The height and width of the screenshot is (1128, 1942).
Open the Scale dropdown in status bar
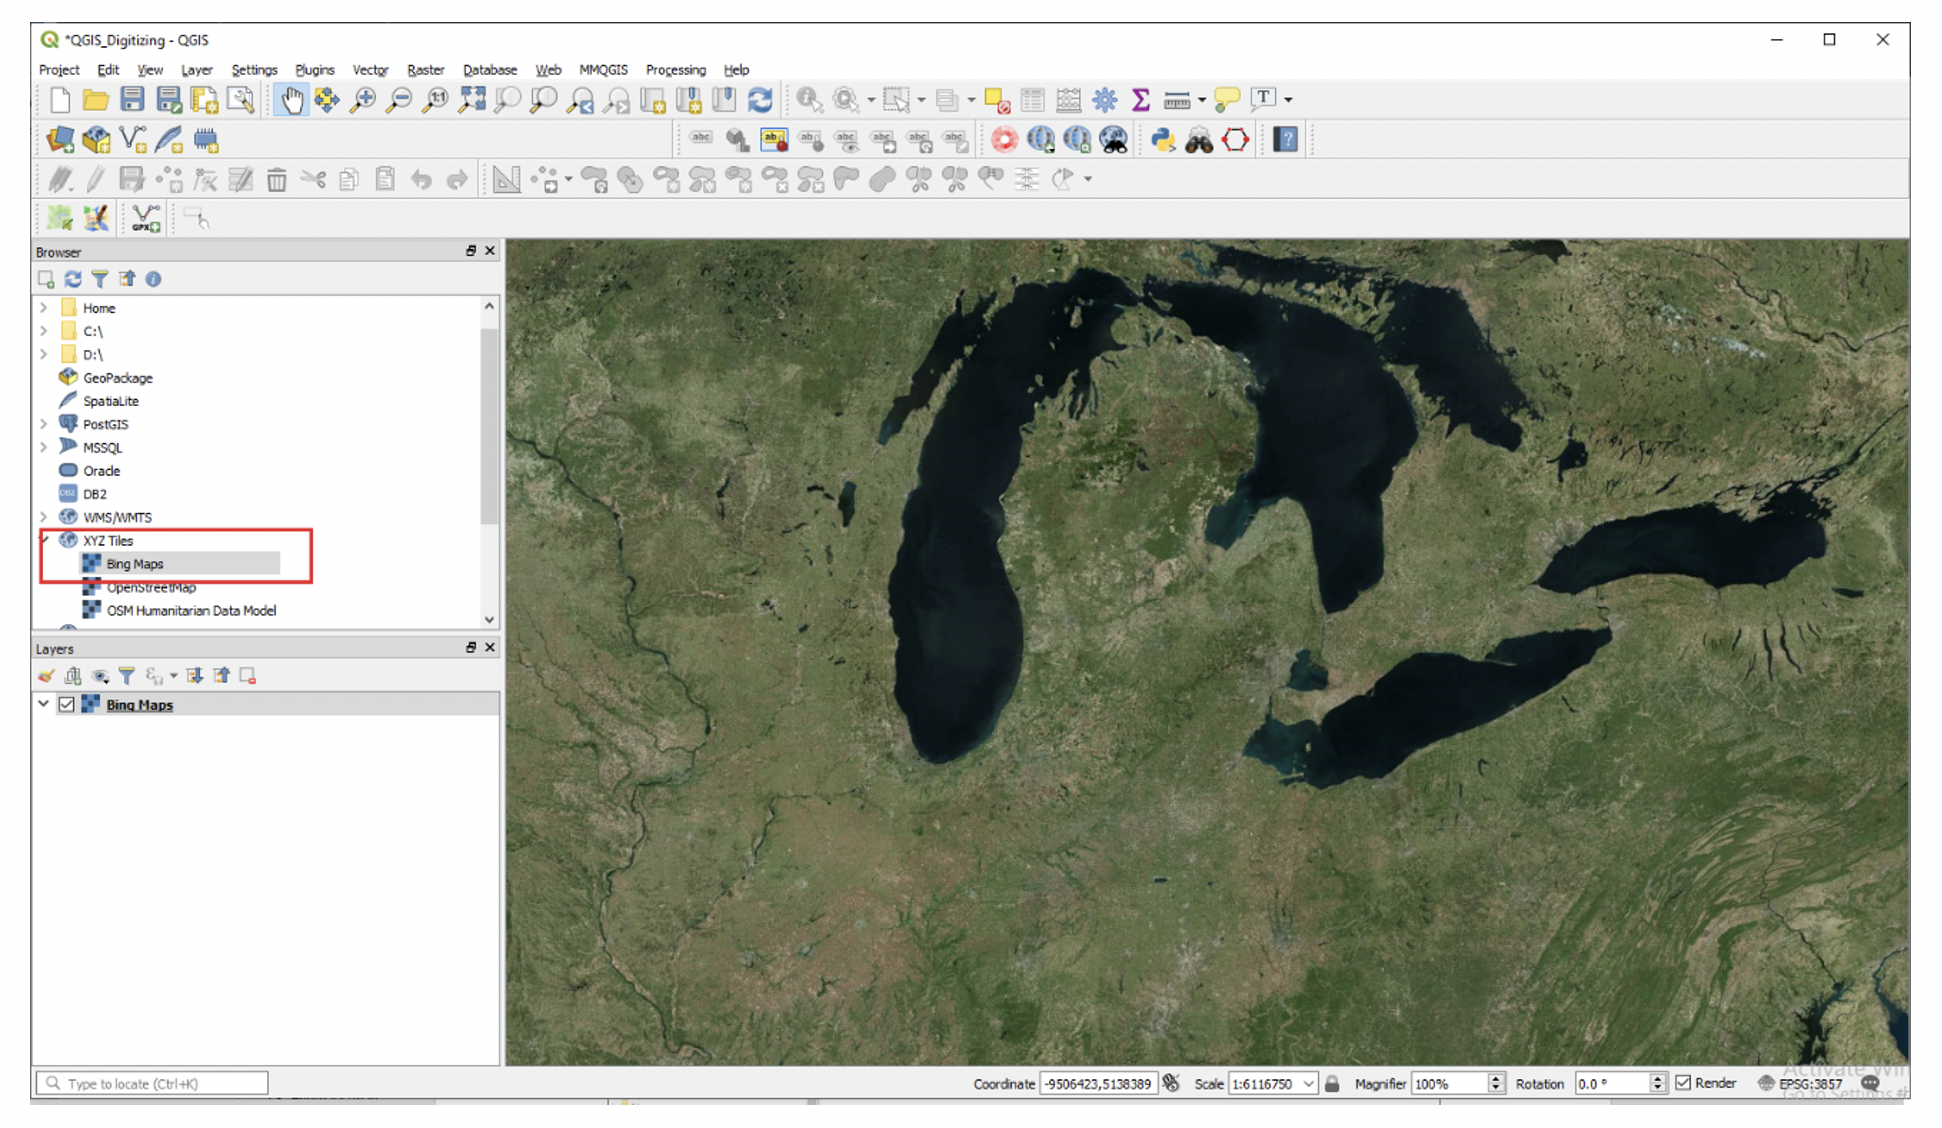1308,1083
